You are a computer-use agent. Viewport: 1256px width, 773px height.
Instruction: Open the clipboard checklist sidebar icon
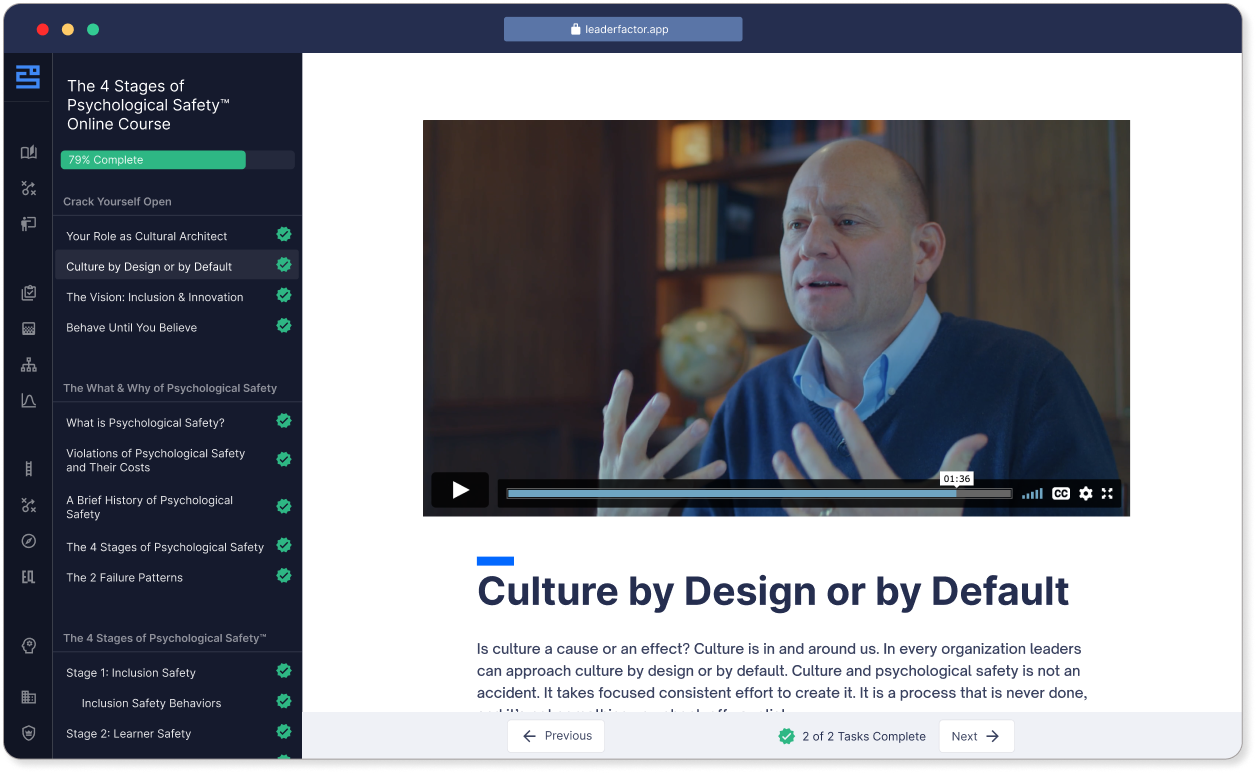point(29,293)
